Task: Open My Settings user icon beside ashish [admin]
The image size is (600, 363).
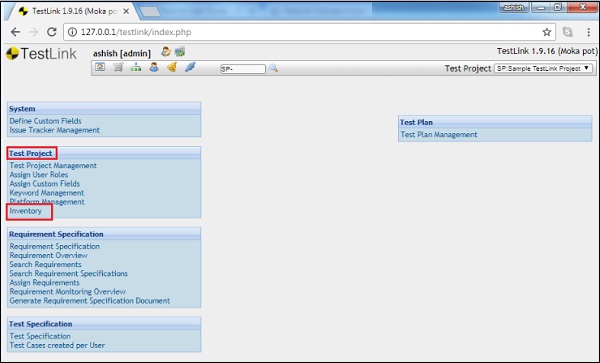Action: pos(166,52)
